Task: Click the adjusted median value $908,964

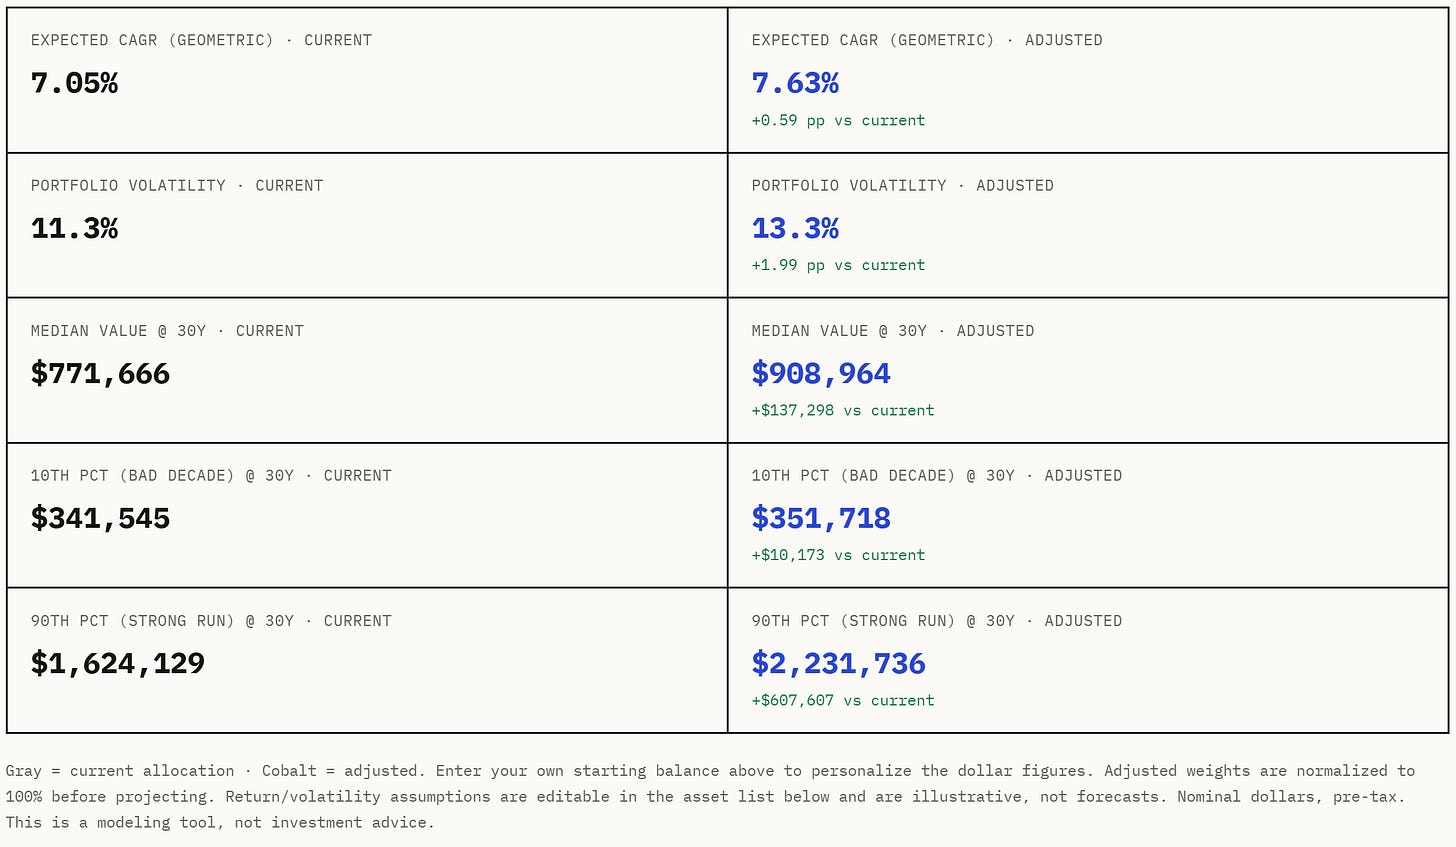Action: point(821,374)
